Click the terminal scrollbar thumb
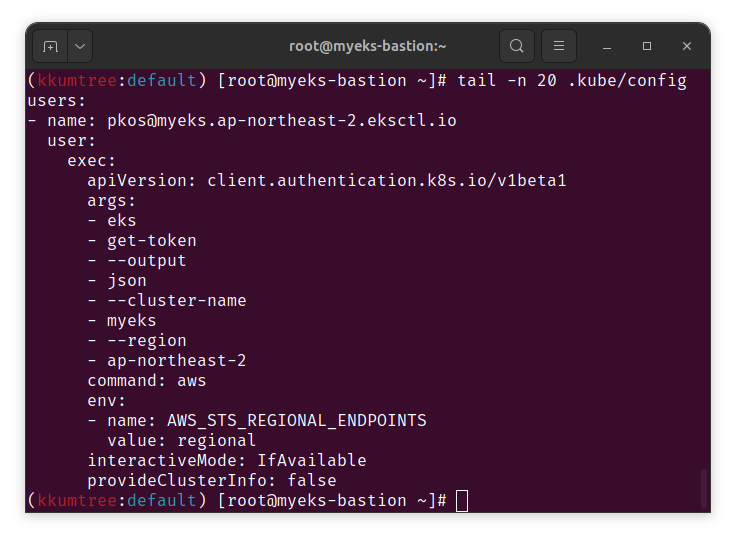This screenshot has height=541, width=736. 704,488
